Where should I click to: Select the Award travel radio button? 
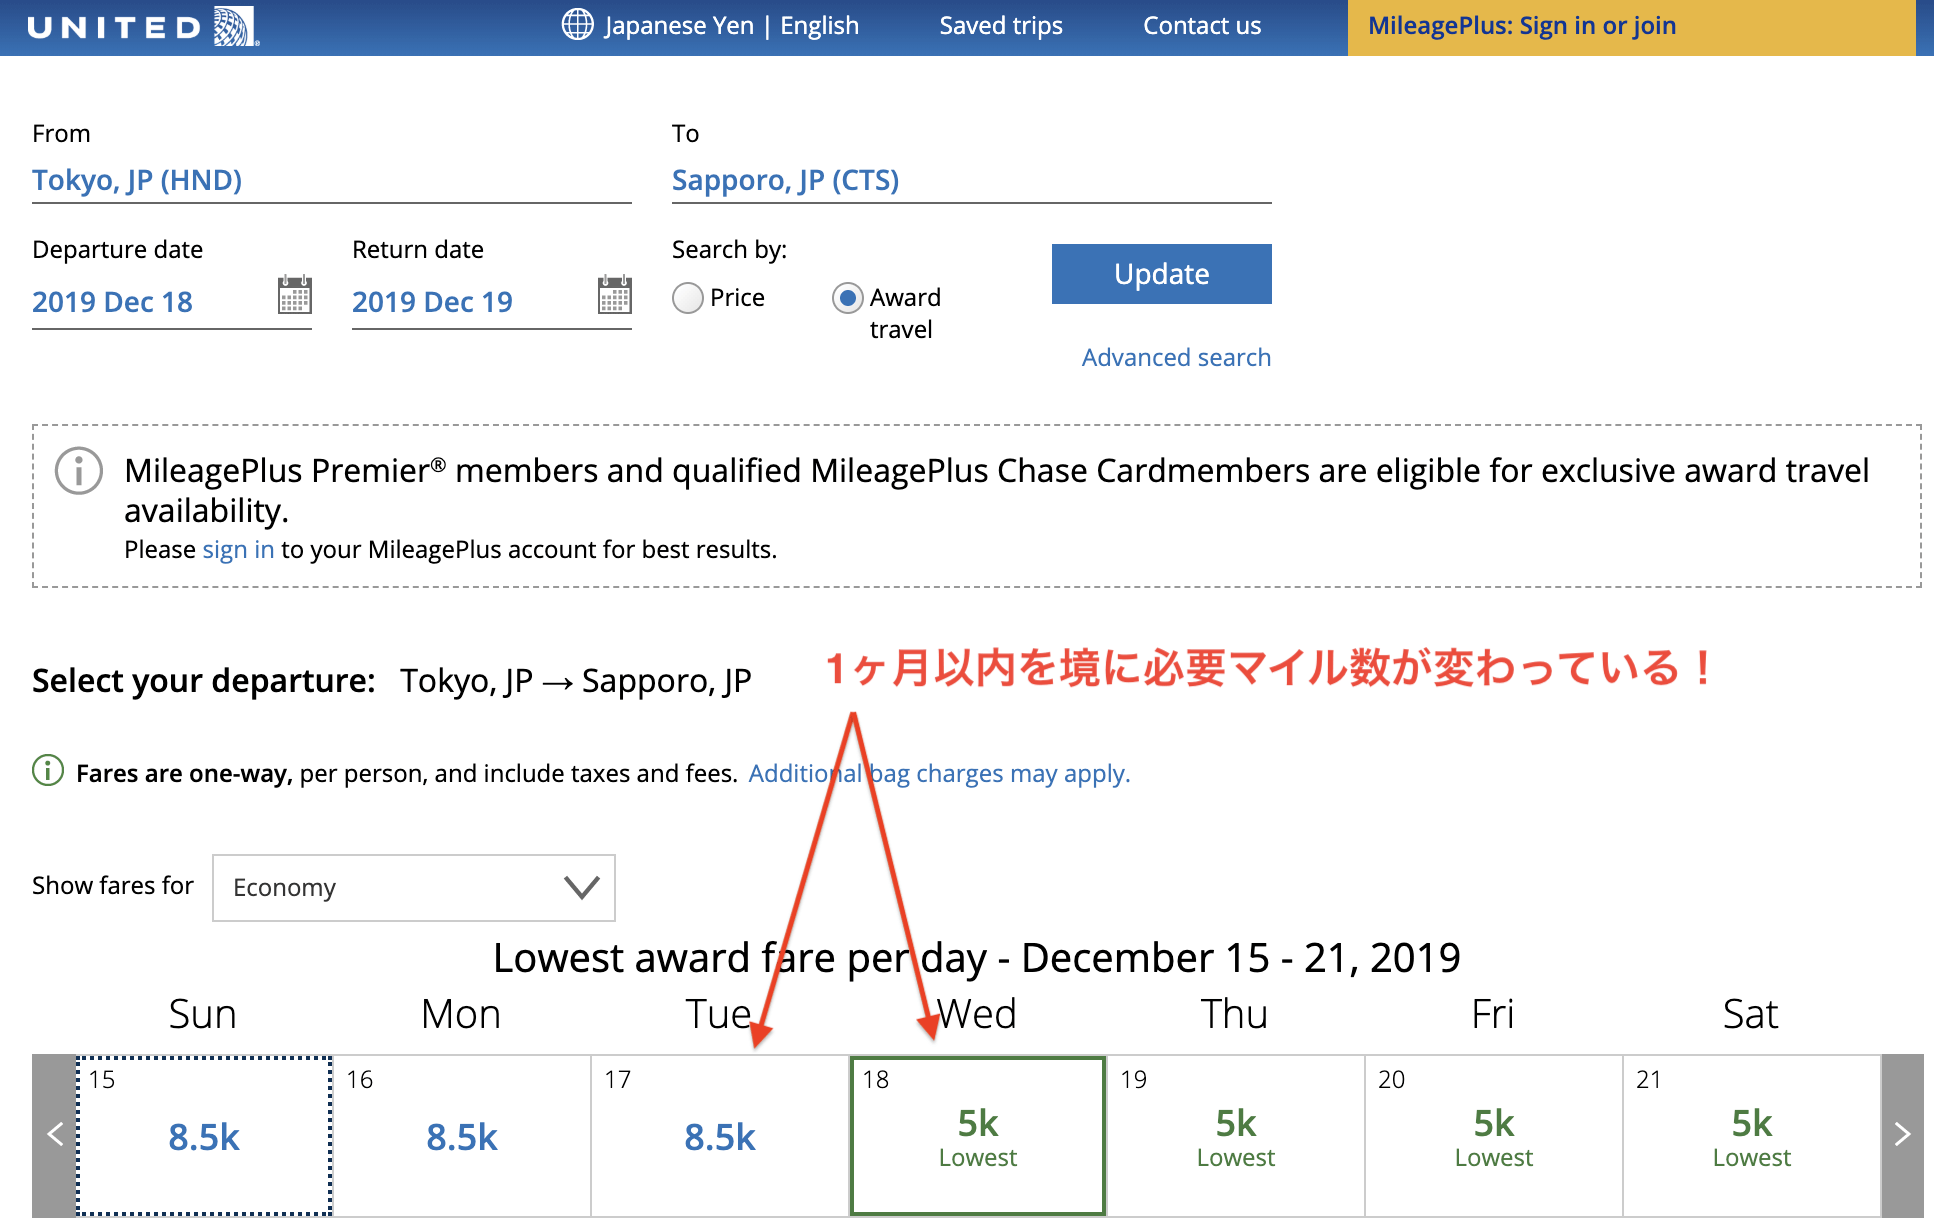point(848,298)
